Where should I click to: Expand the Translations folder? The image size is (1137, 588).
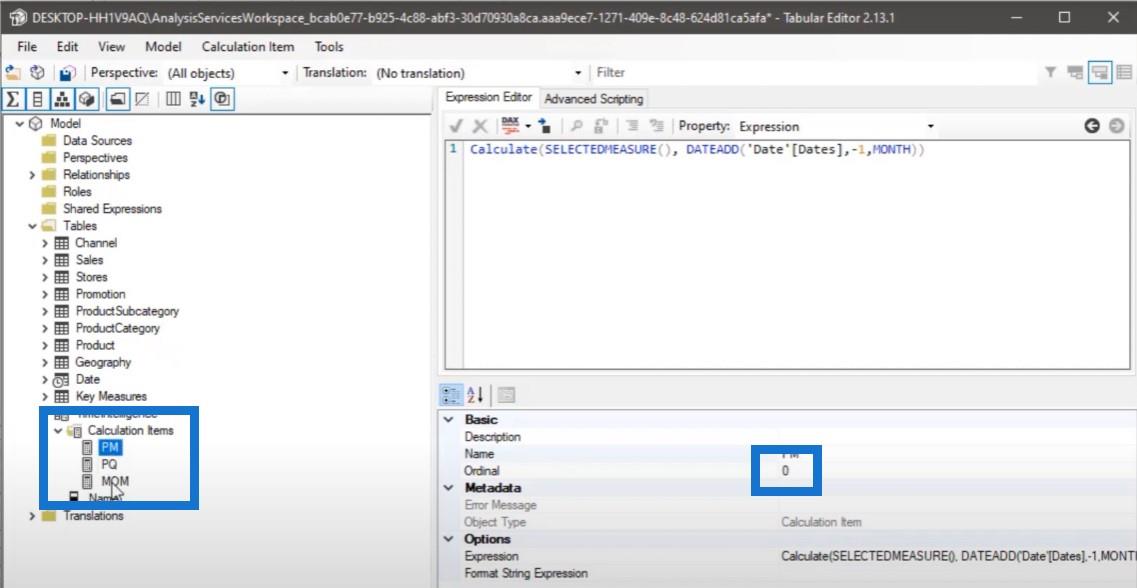click(x=32, y=516)
